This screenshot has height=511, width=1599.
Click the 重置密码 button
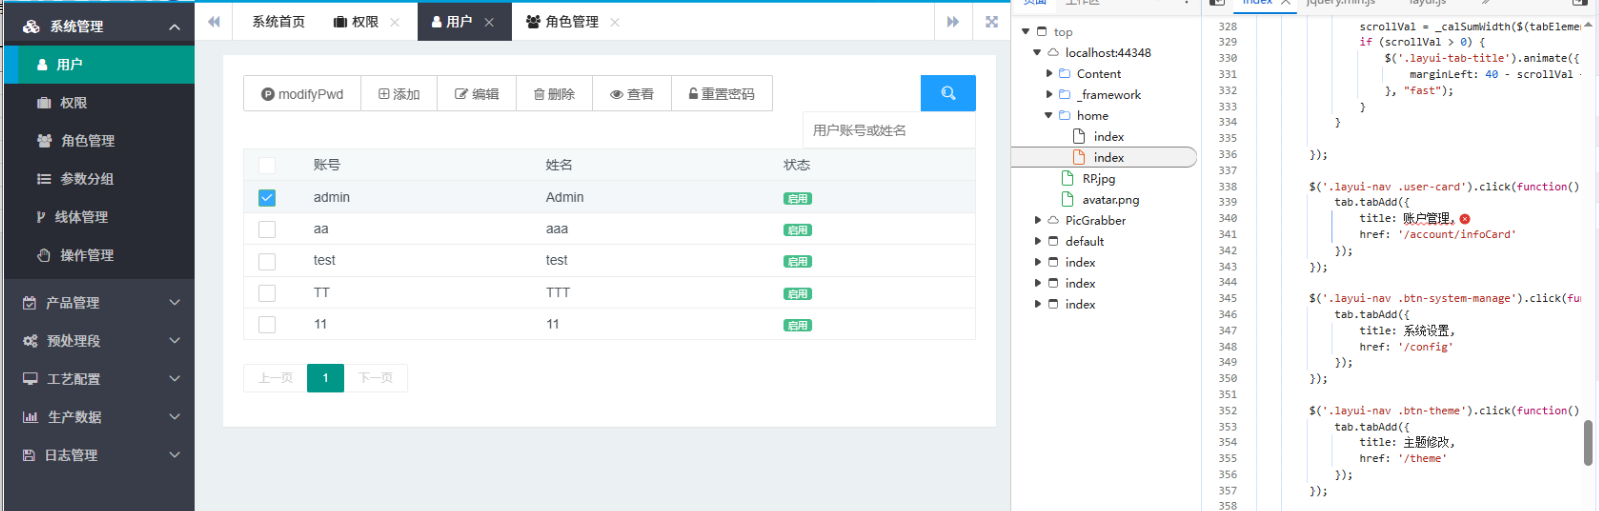(x=722, y=94)
